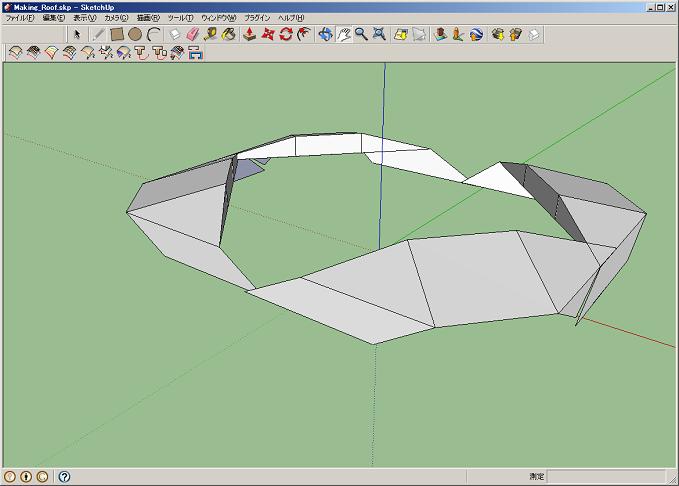The image size is (679, 486).
Task: Click the 測定 measurement input box
Action: [x=607, y=477]
